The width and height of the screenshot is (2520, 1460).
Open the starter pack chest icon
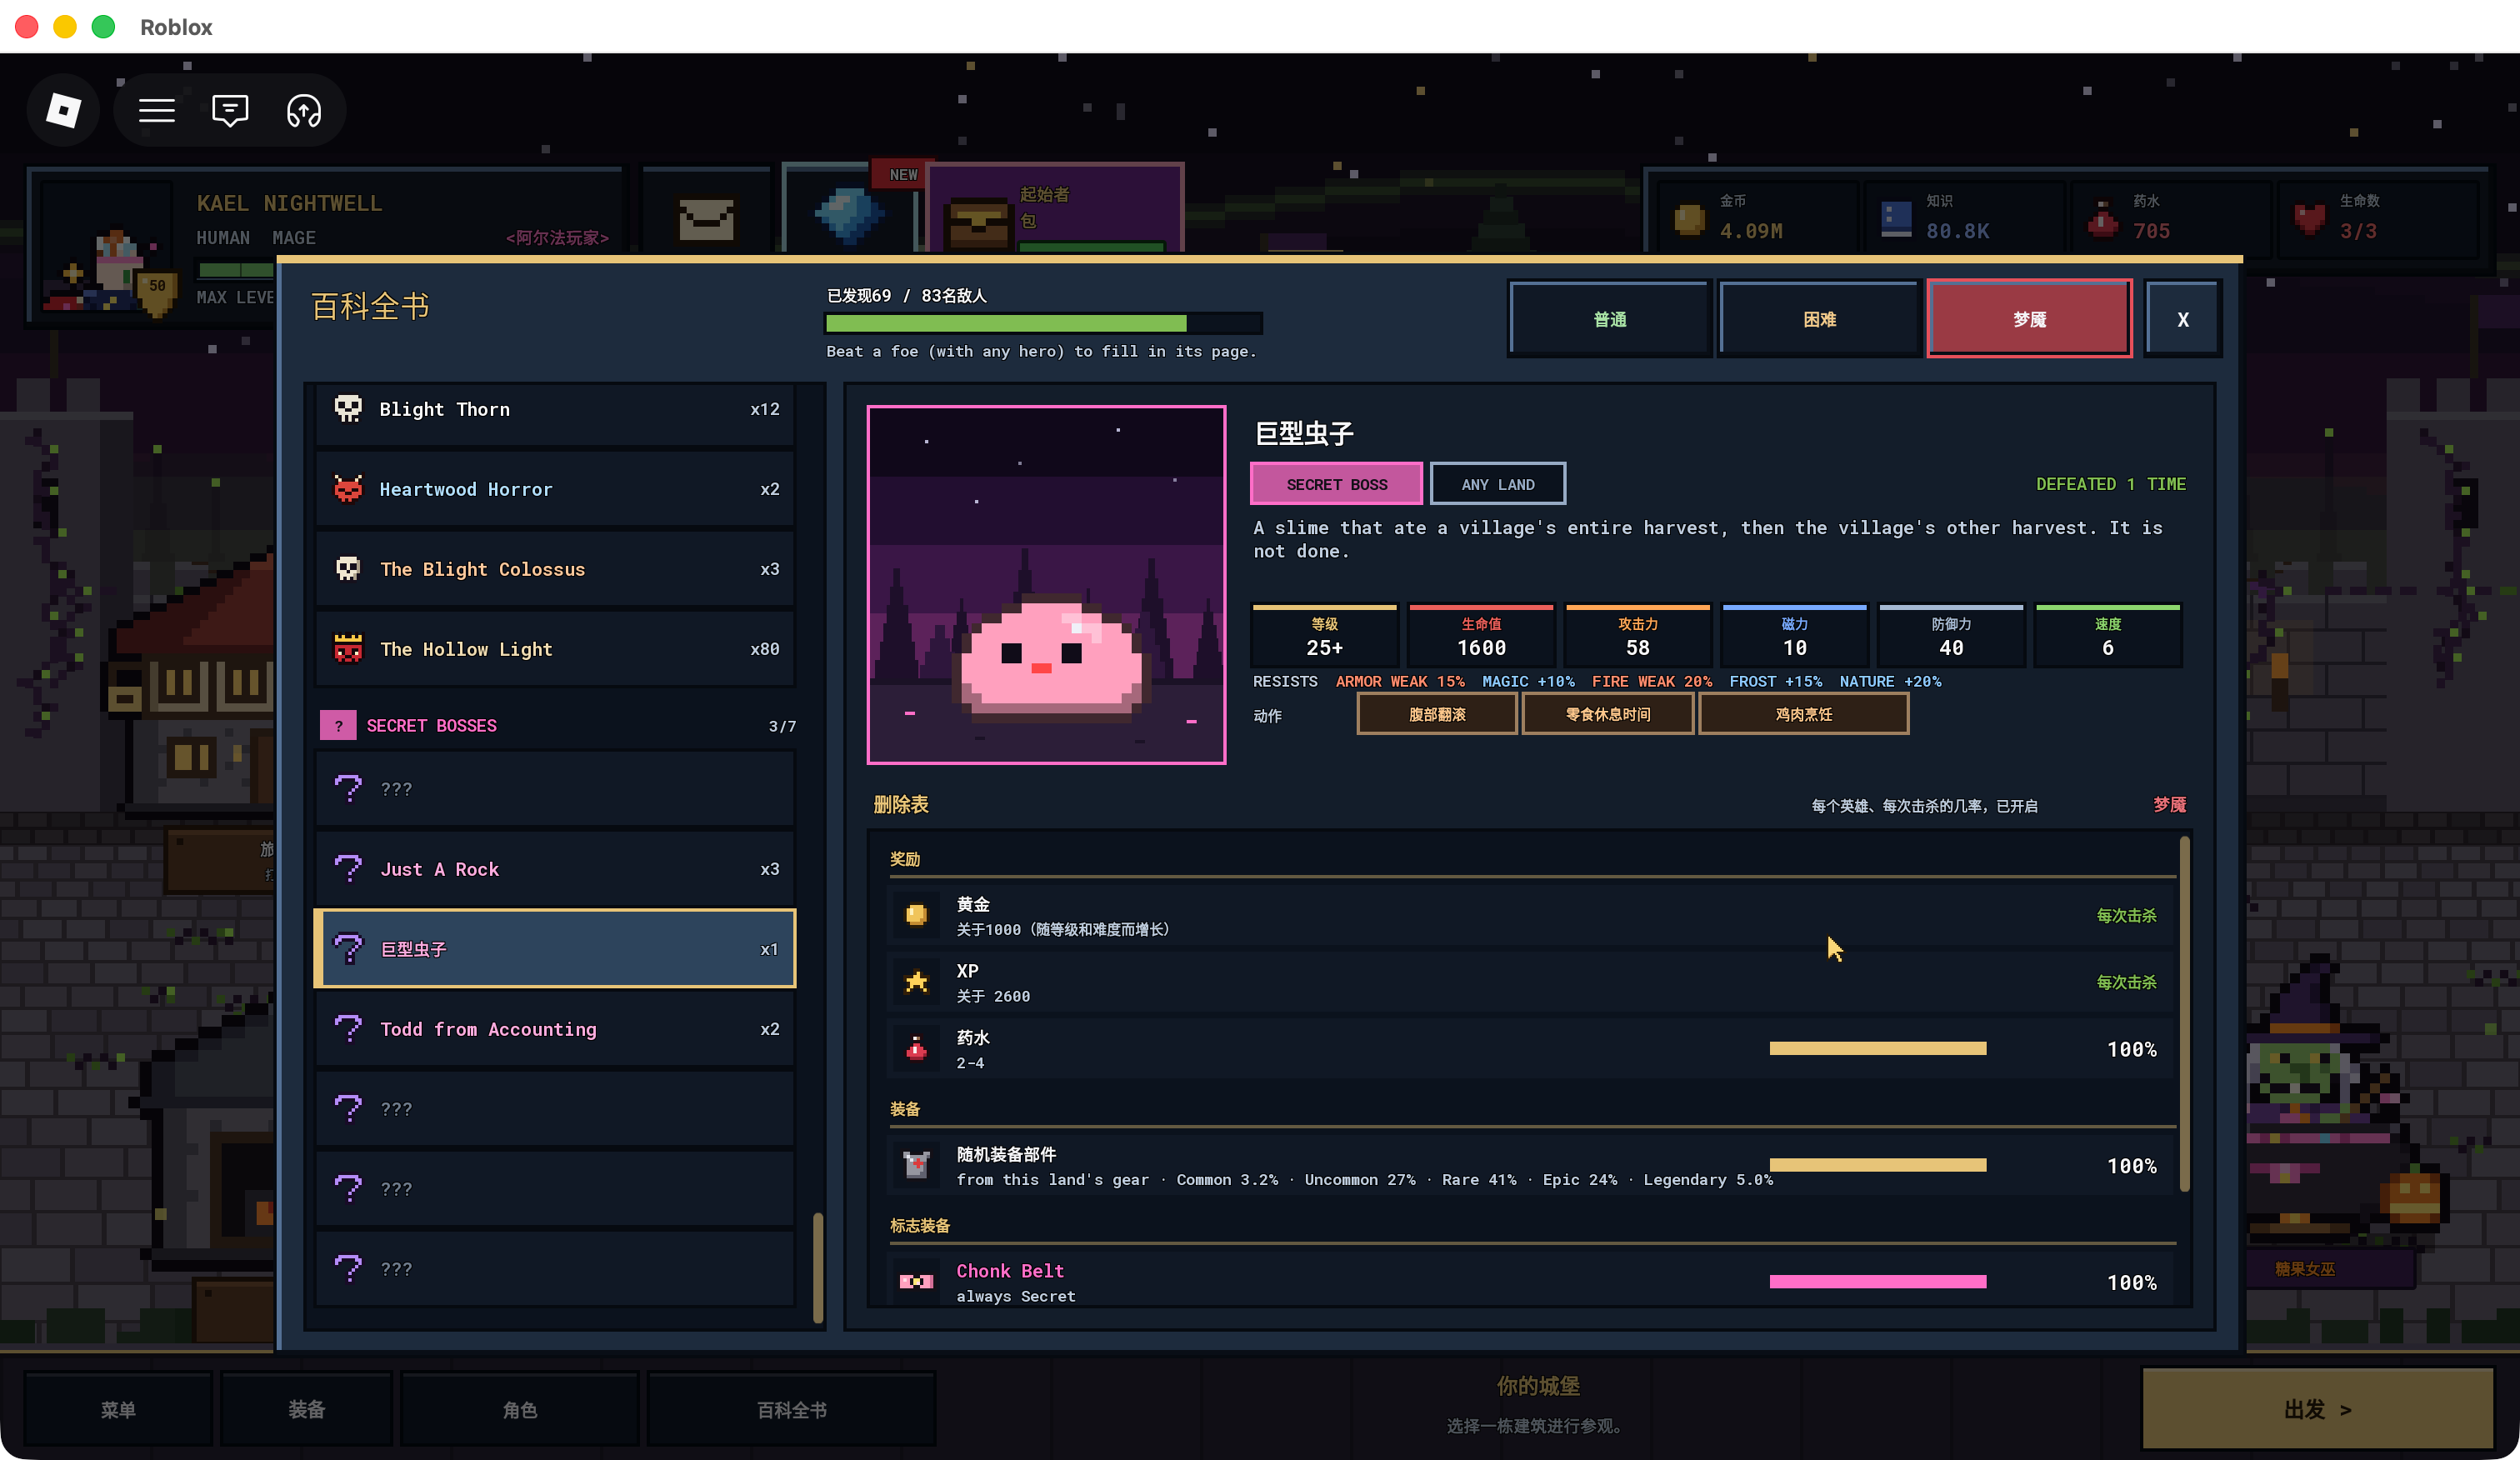[978, 224]
